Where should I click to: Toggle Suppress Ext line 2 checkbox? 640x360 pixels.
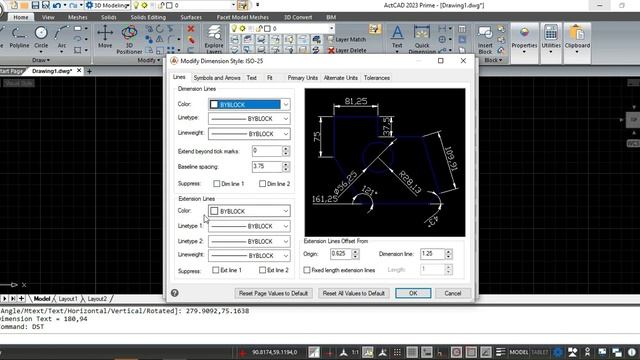coord(262,270)
